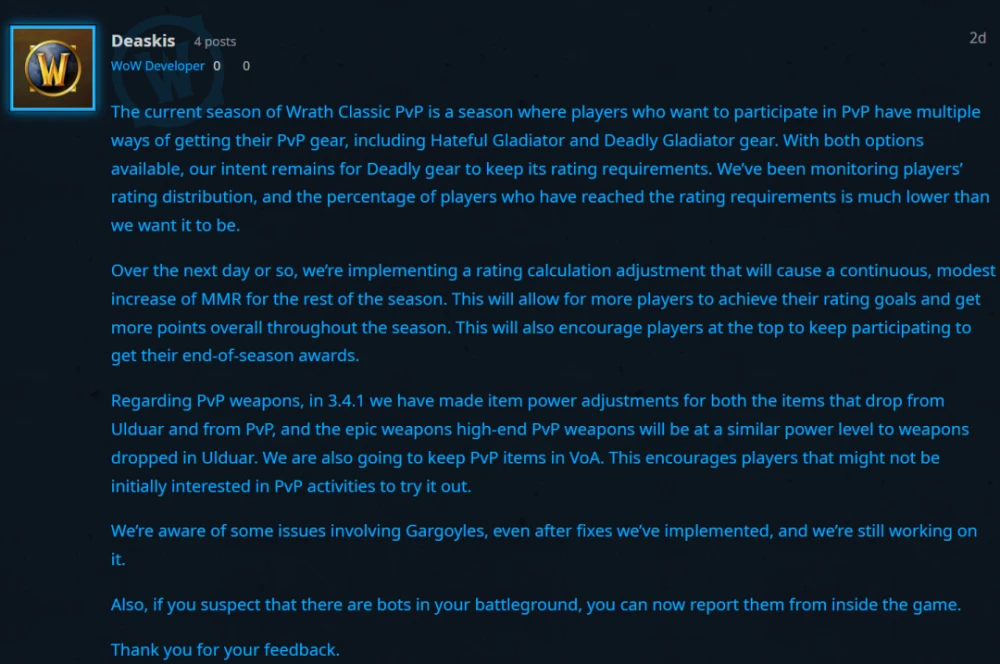Open Deaskis's WoW logo avatar
Viewport: 1000px width, 664px height.
pos(53,68)
